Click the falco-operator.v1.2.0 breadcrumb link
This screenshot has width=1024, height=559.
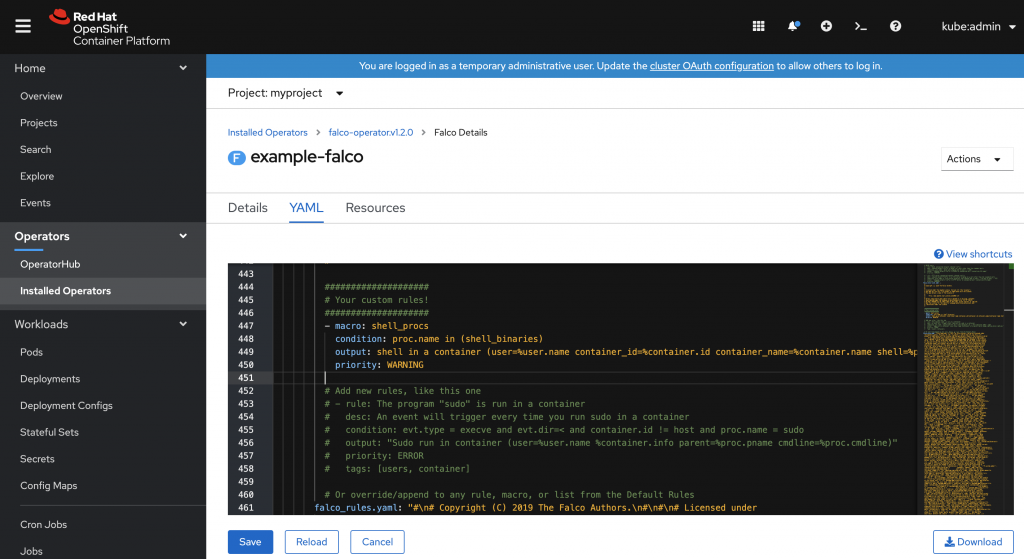(370, 133)
